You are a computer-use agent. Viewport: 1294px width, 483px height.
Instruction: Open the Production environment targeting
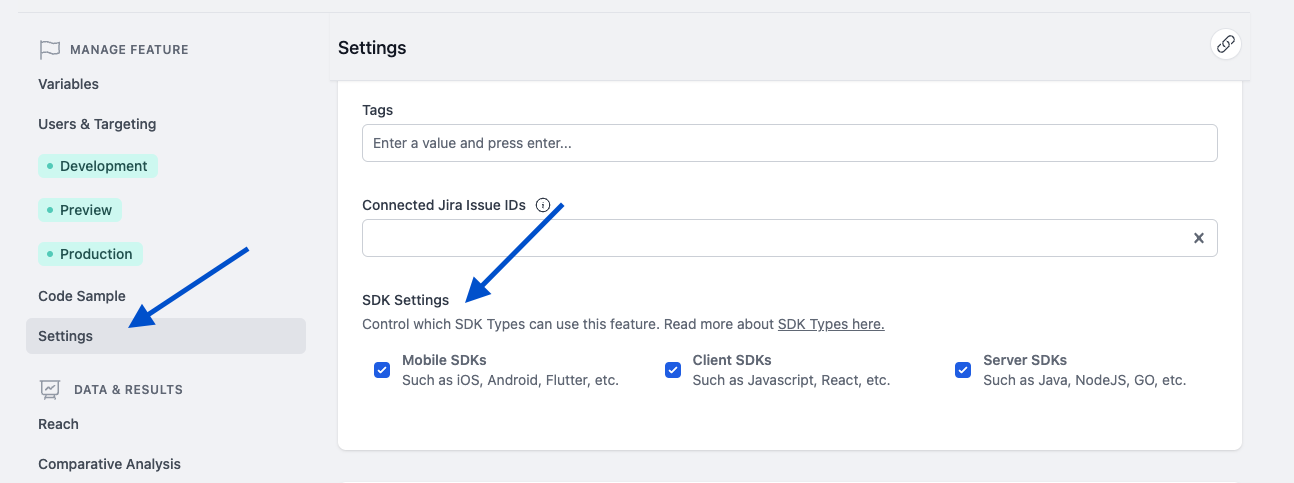coord(91,254)
